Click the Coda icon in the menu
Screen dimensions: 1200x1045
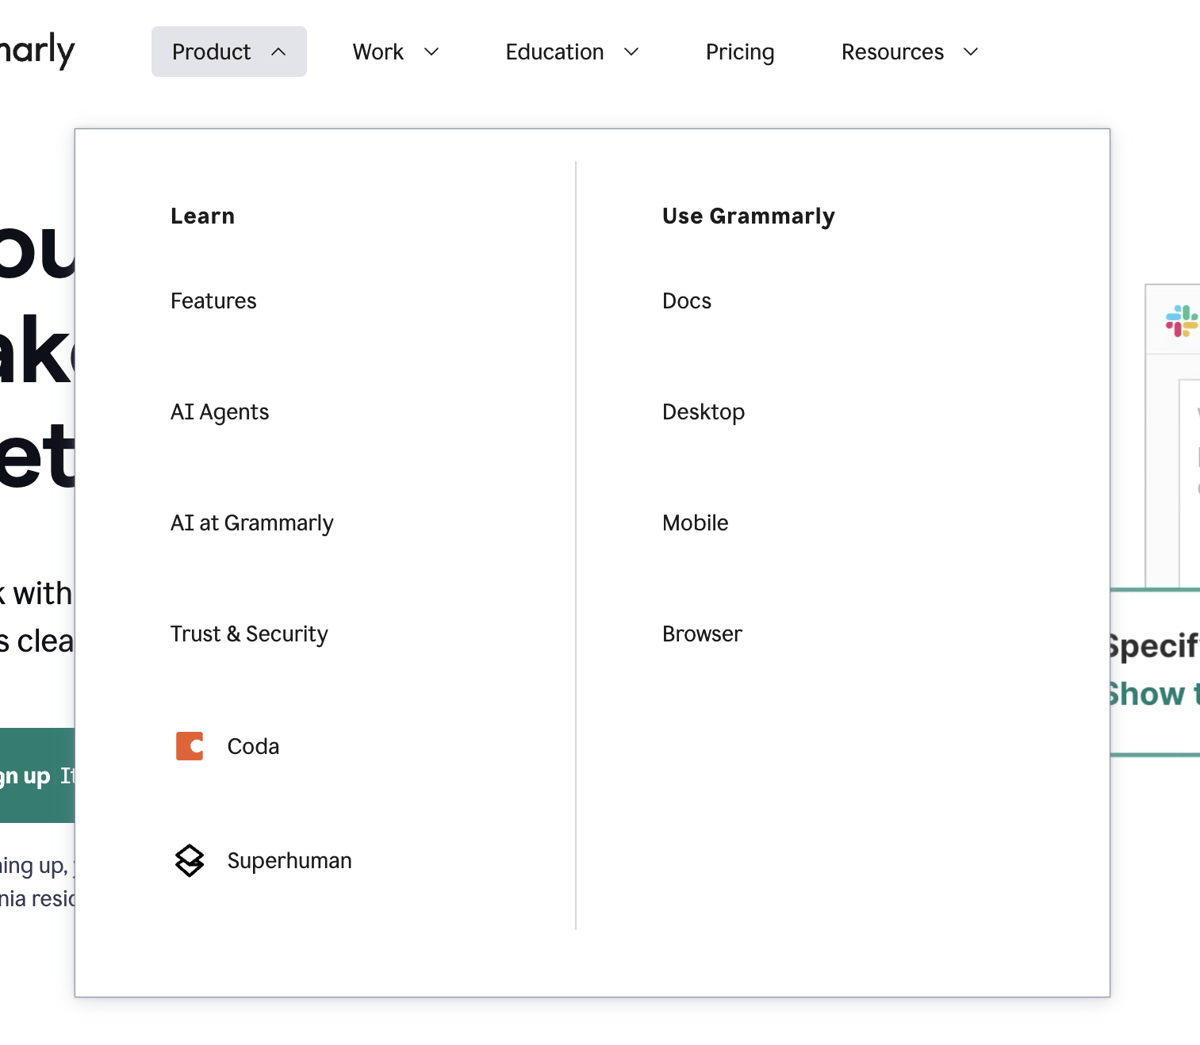click(189, 745)
